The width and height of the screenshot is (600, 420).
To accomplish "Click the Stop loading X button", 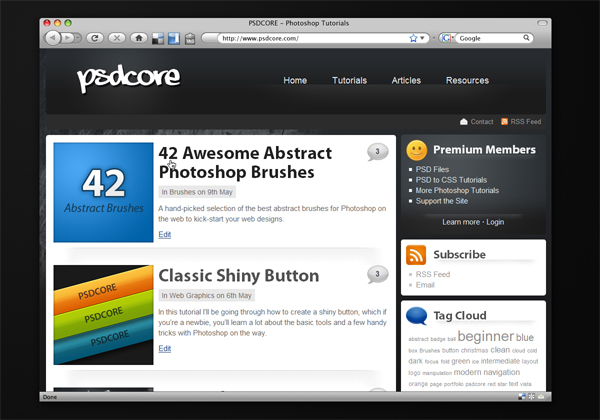I will point(117,38).
